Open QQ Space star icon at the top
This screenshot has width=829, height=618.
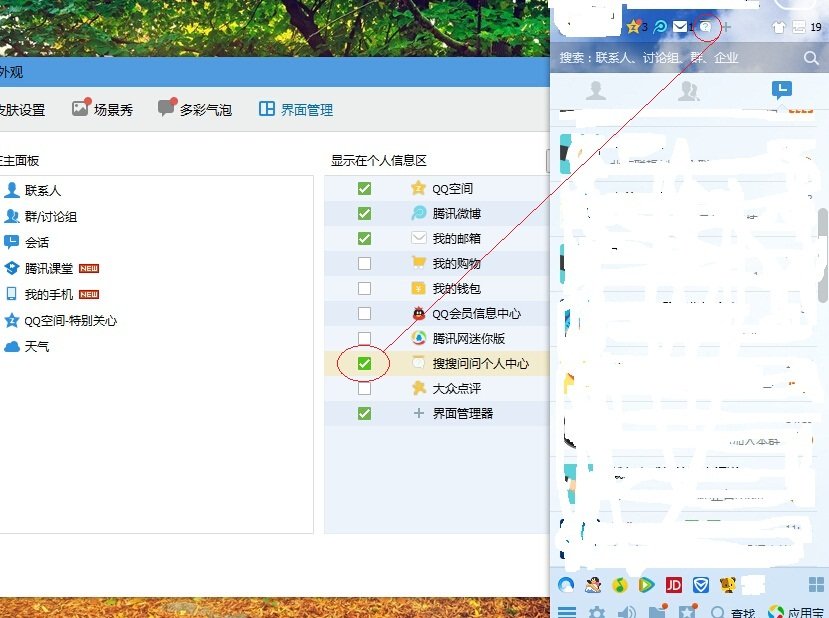(x=633, y=26)
